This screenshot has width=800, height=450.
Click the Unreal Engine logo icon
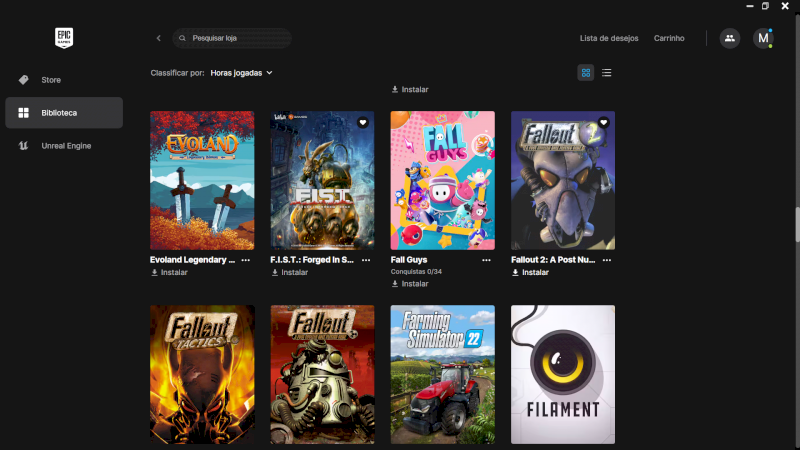23,145
